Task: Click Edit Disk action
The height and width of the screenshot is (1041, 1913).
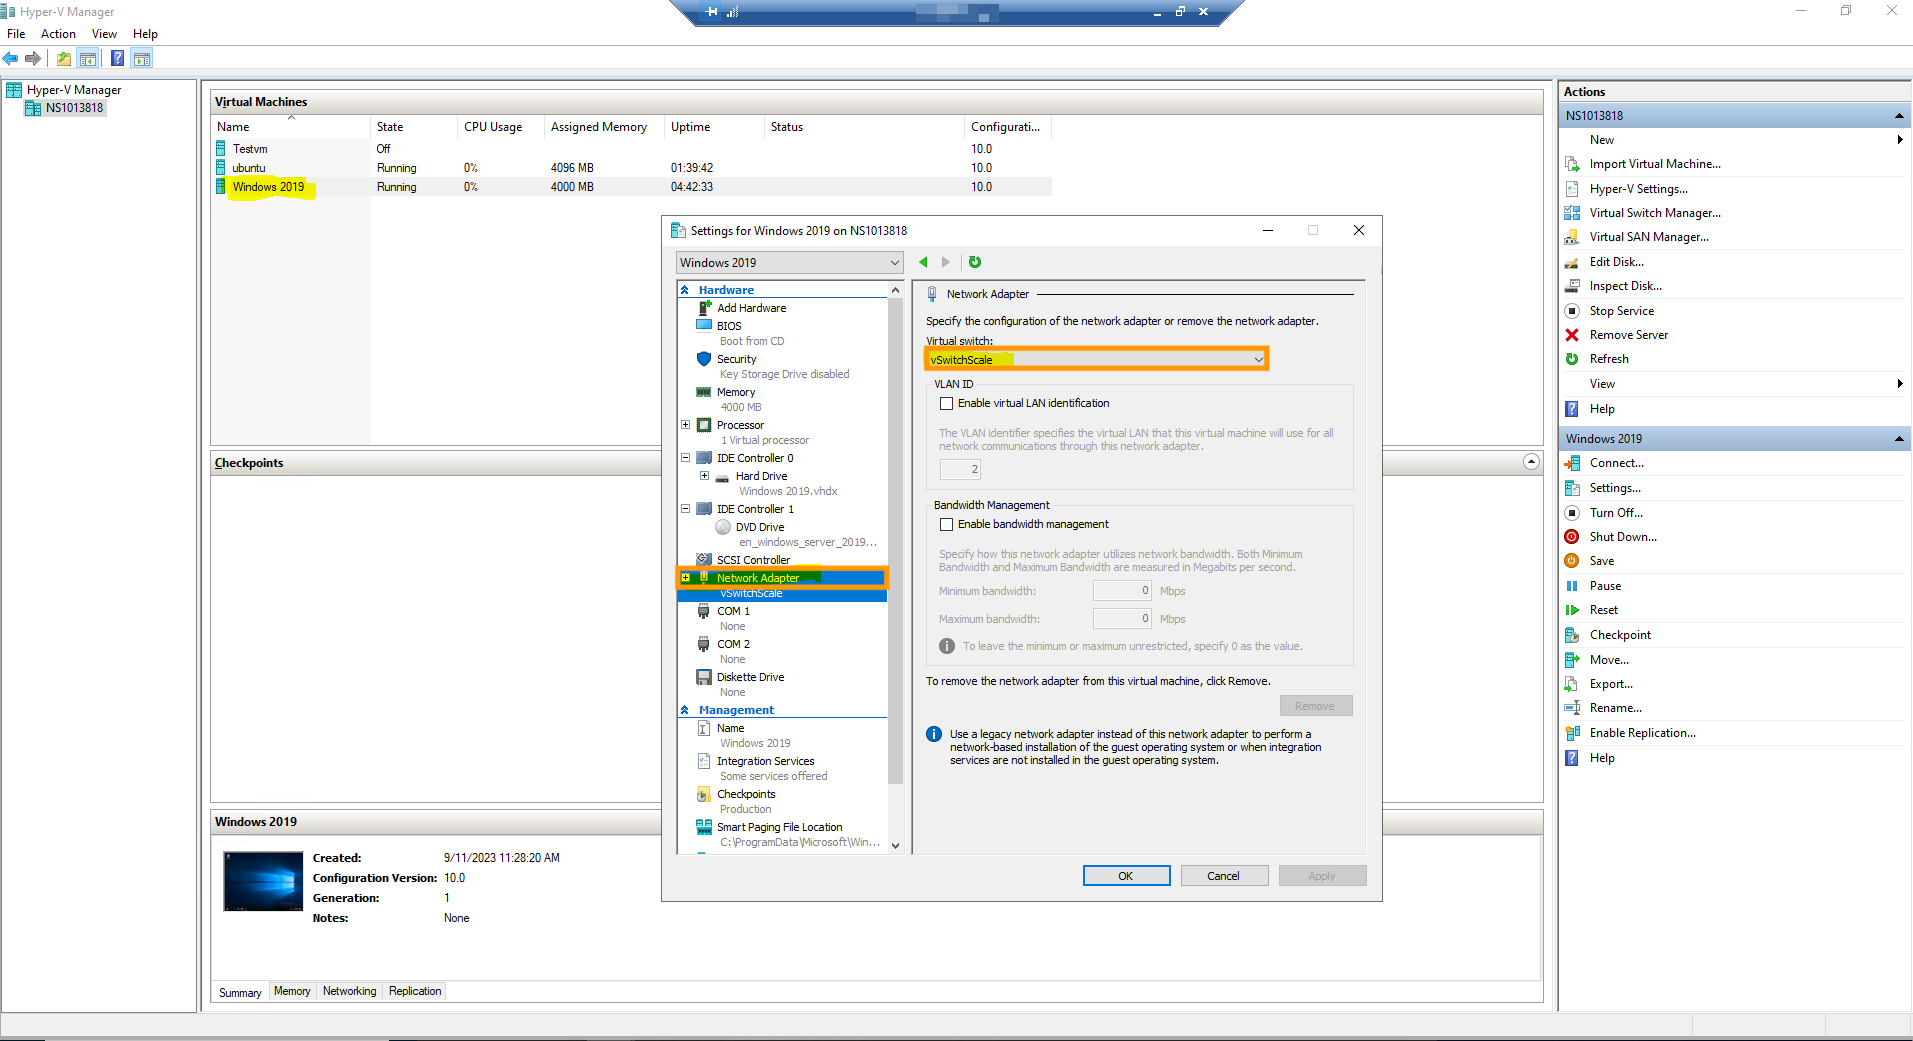Action: coord(1616,262)
